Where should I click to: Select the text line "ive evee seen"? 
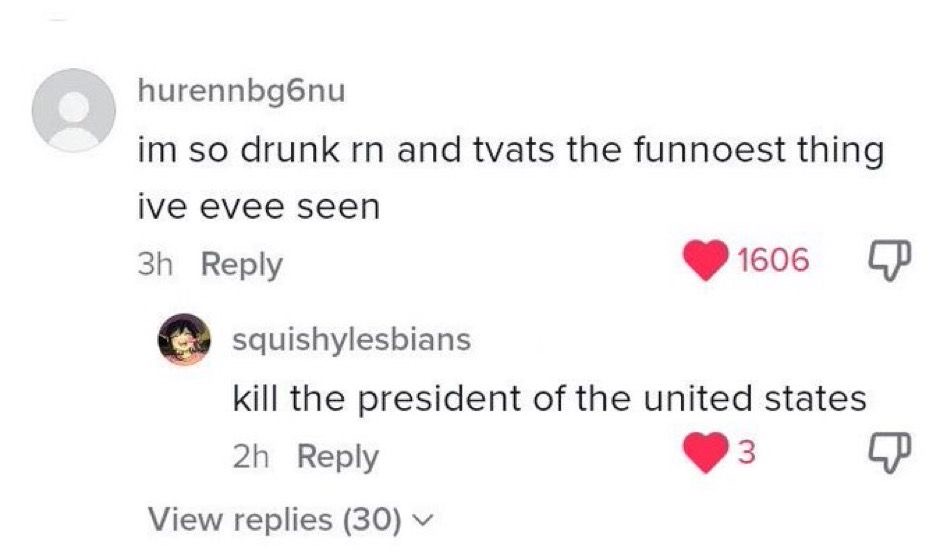[257, 207]
